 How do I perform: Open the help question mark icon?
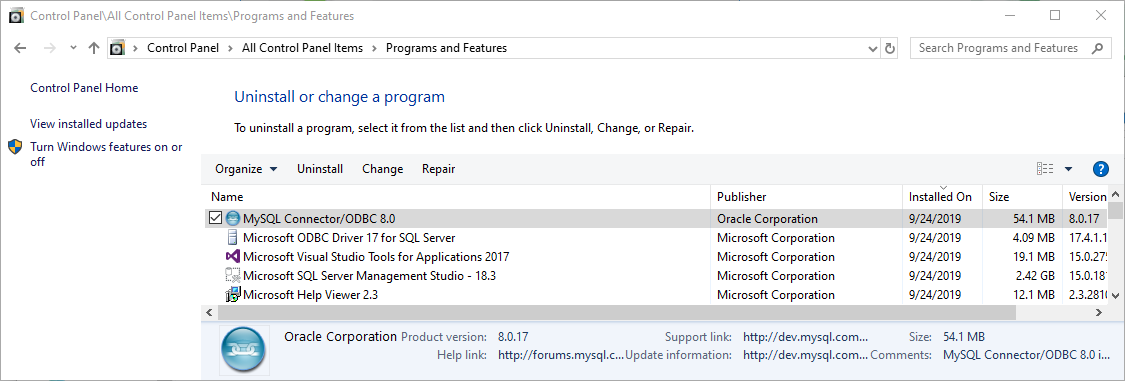1101,169
